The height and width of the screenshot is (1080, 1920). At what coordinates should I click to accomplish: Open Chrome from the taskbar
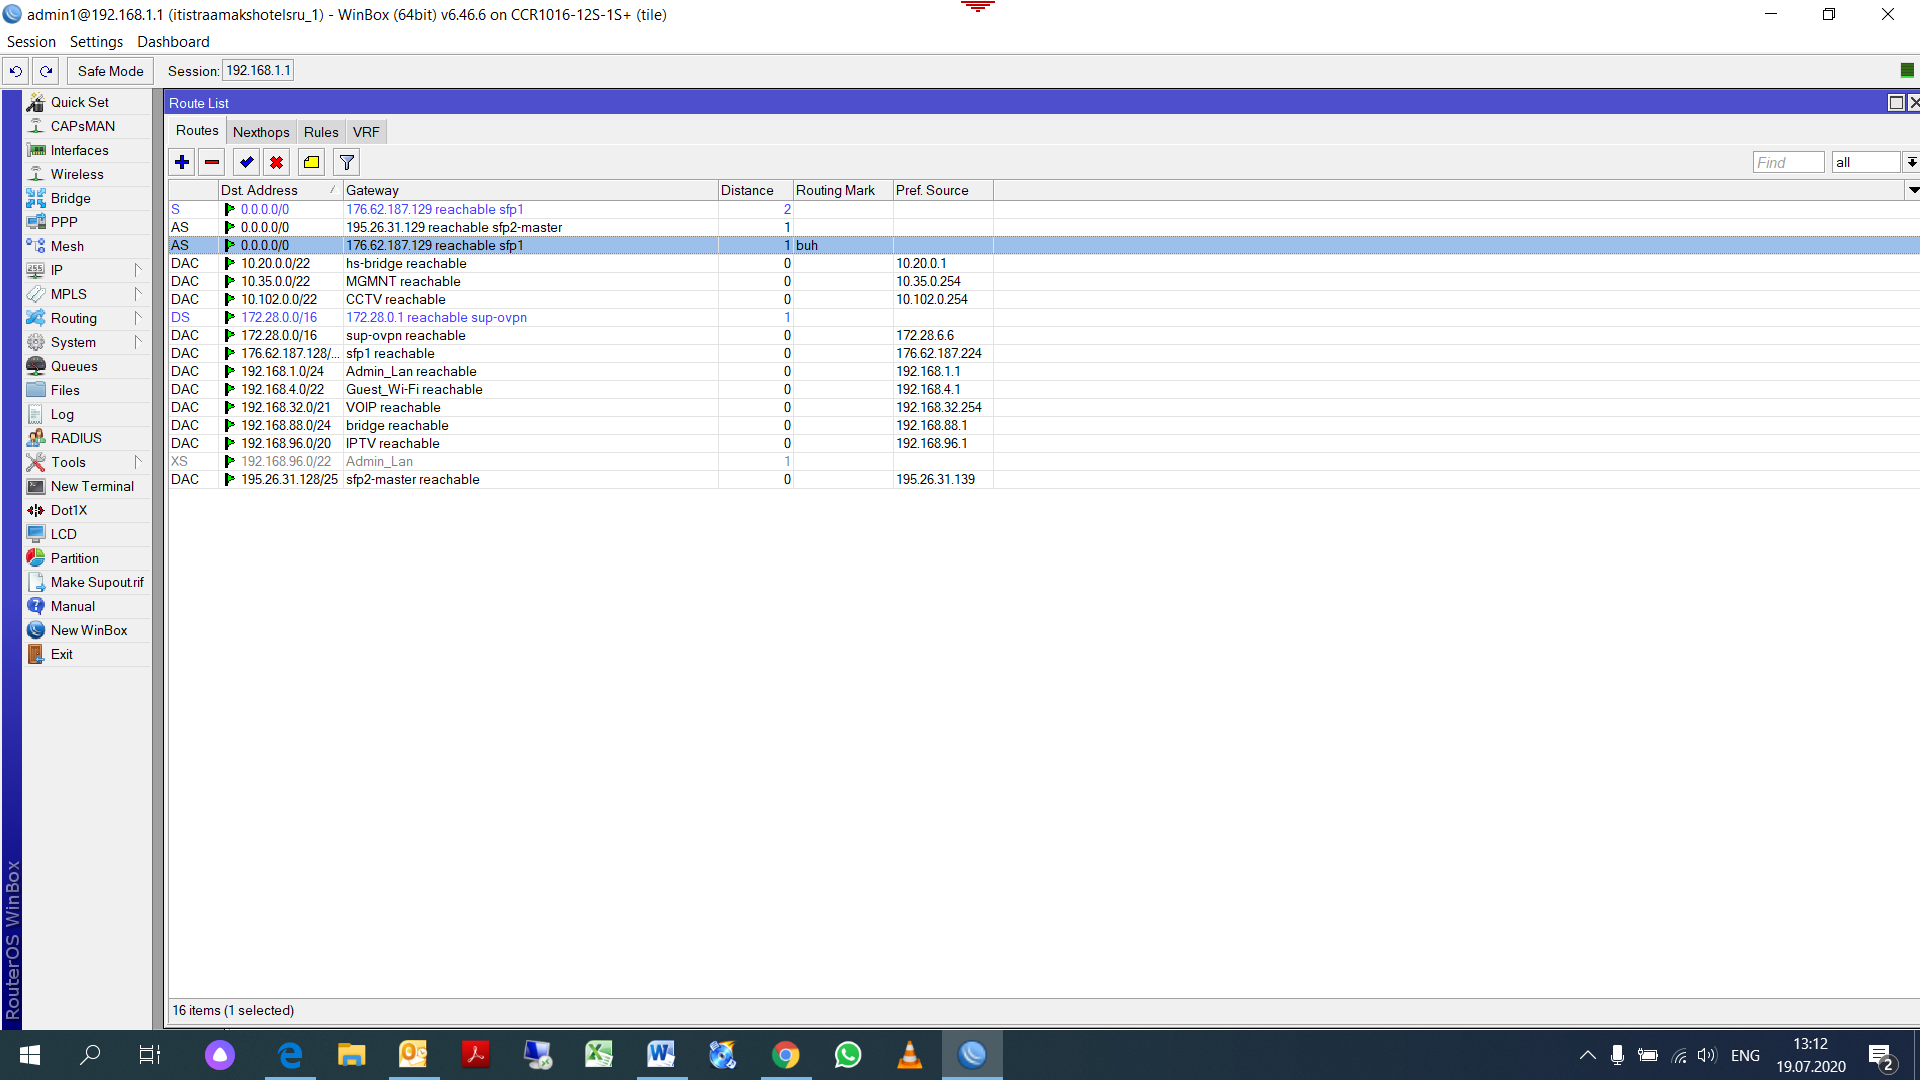pos(786,1055)
